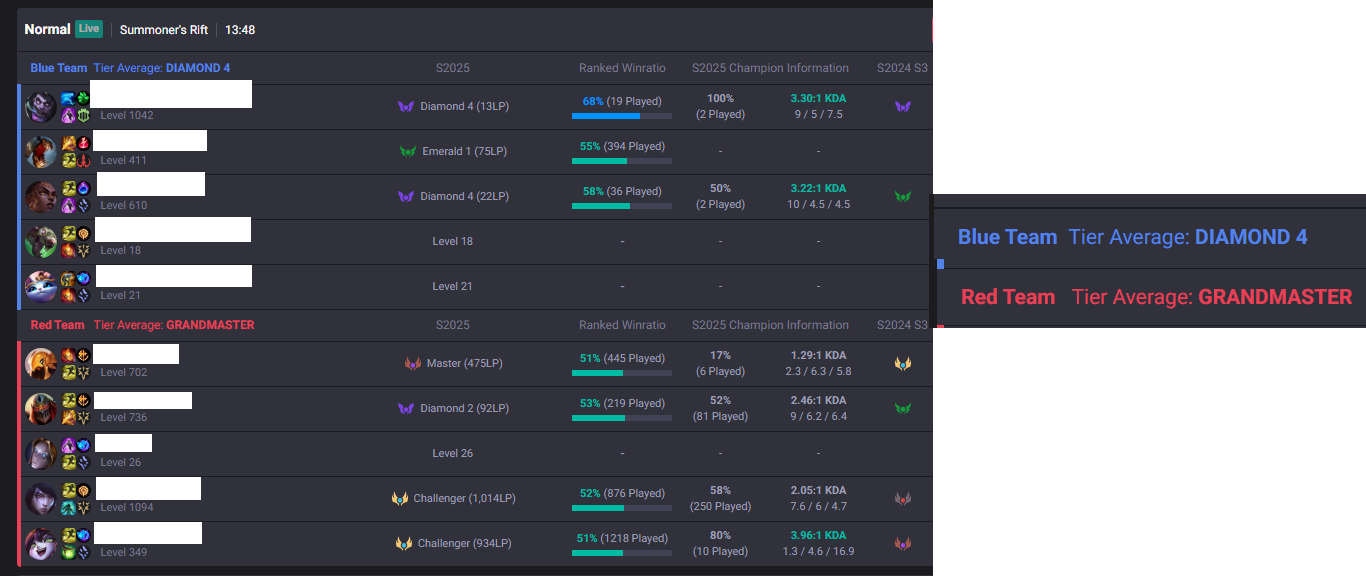The height and width of the screenshot is (576, 1366).
Task: Open the Yuumi portrait beside Level 21
Action: tap(42, 287)
